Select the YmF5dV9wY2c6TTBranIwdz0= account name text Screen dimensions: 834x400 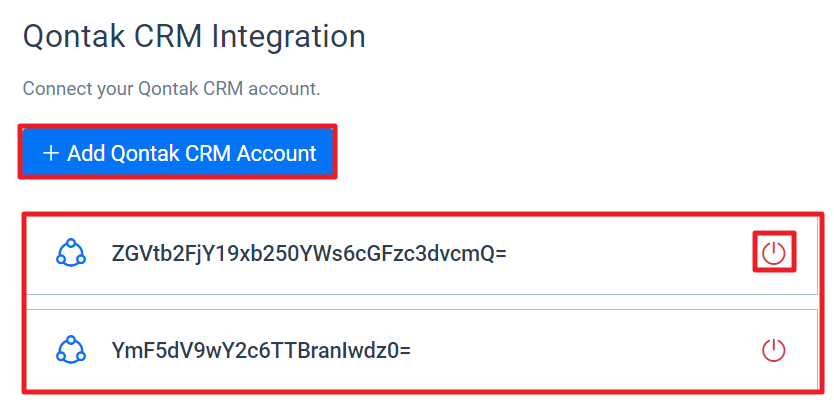coord(261,351)
